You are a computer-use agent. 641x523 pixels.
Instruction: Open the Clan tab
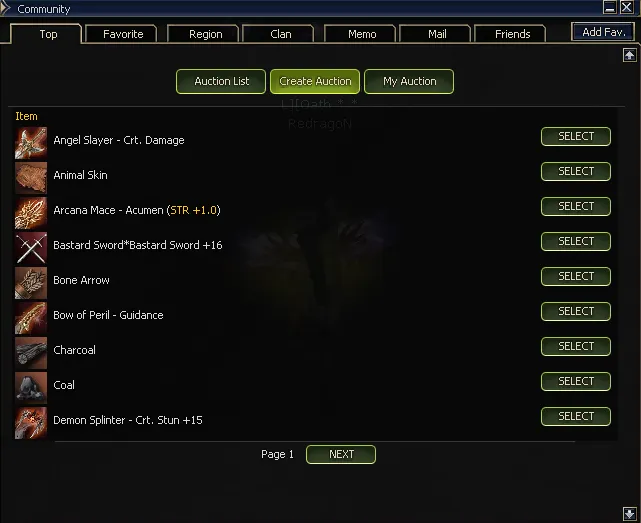(x=280, y=34)
